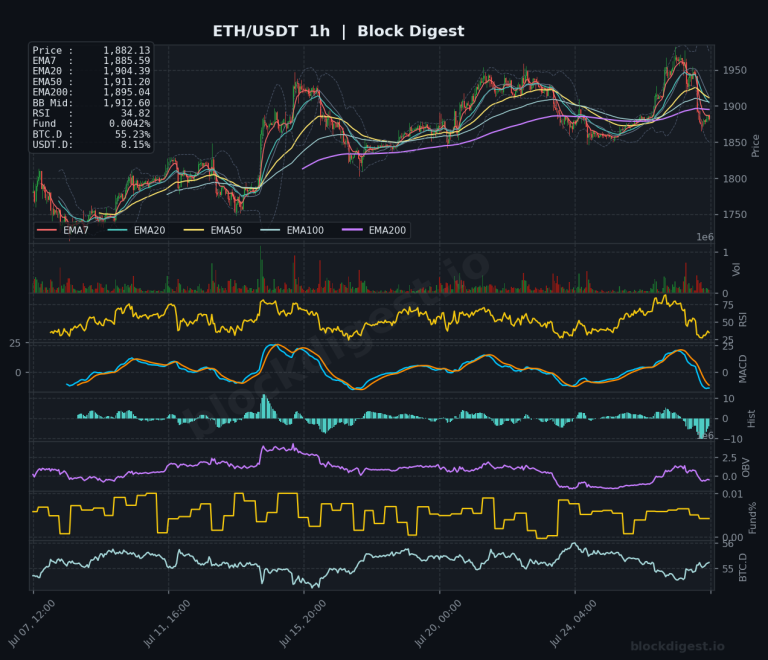Select the EMA200 1,895.04 stats row
The height and width of the screenshot is (660, 768).
click(x=91, y=92)
